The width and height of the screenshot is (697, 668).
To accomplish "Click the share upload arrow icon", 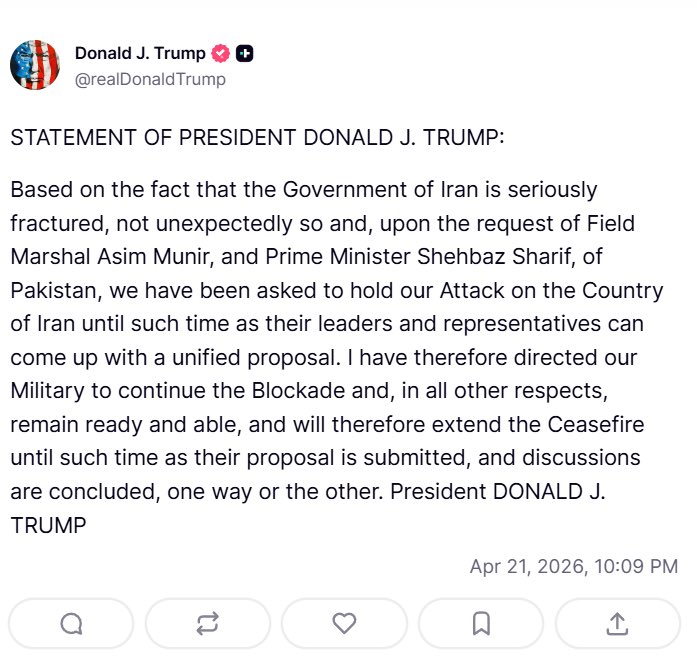I will pyautogui.click(x=617, y=623).
